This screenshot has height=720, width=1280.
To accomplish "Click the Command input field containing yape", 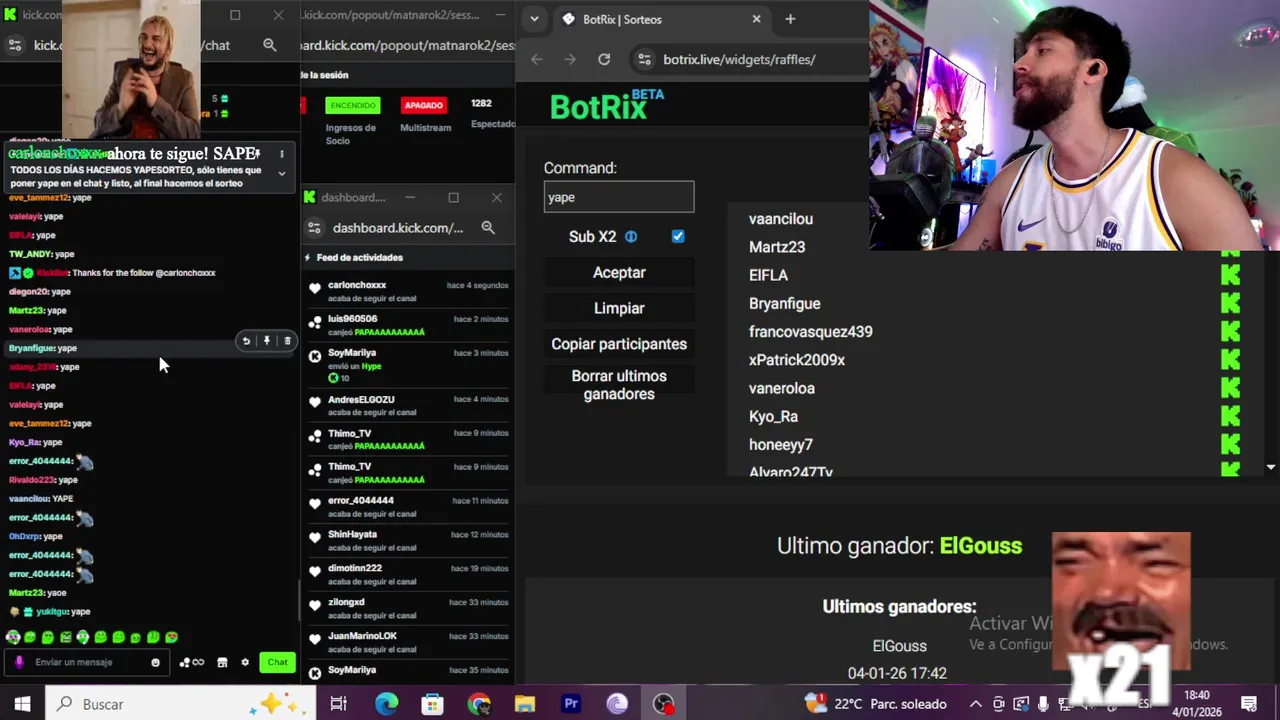I will 619,197.
